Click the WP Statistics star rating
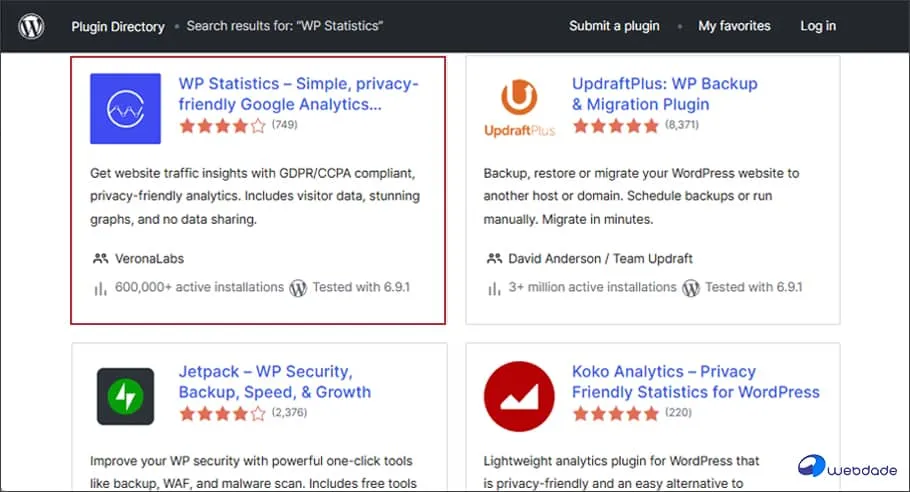This screenshot has width=910, height=492. coord(223,126)
